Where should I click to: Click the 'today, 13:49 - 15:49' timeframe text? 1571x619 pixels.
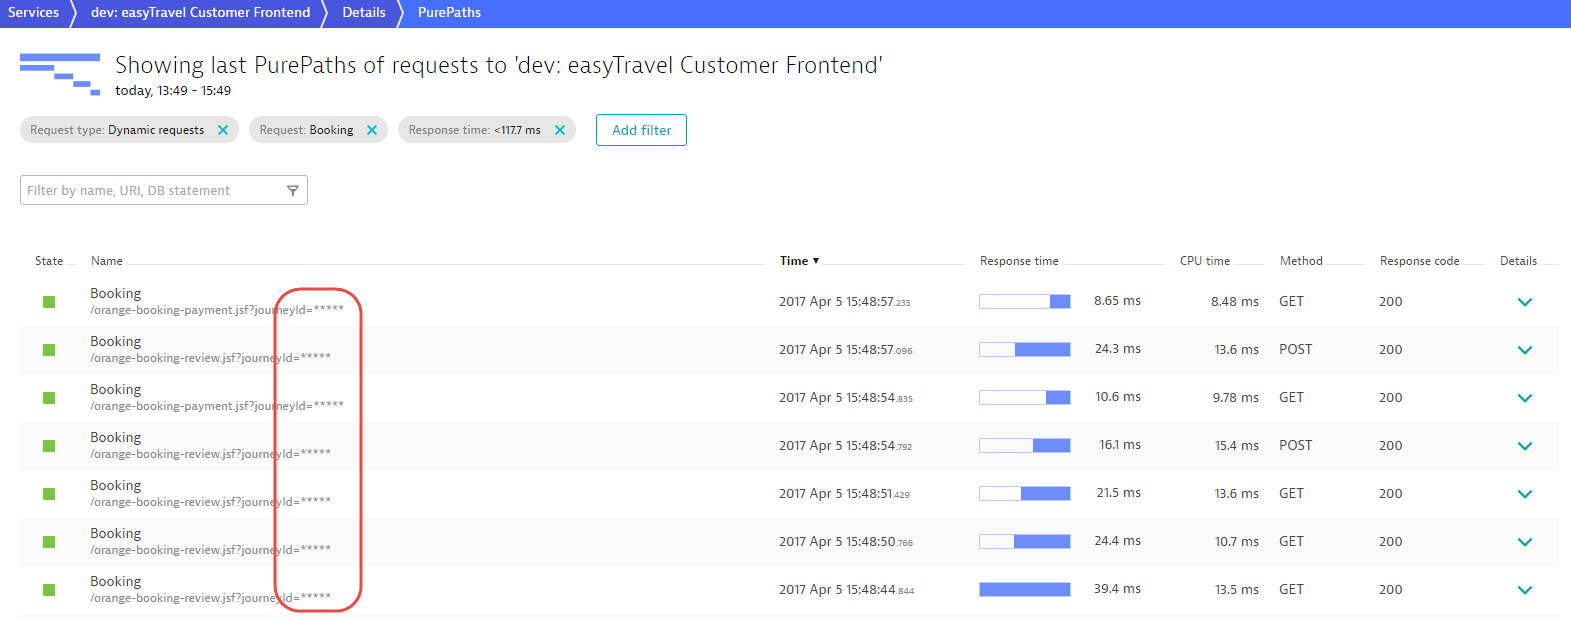pyautogui.click(x=173, y=91)
